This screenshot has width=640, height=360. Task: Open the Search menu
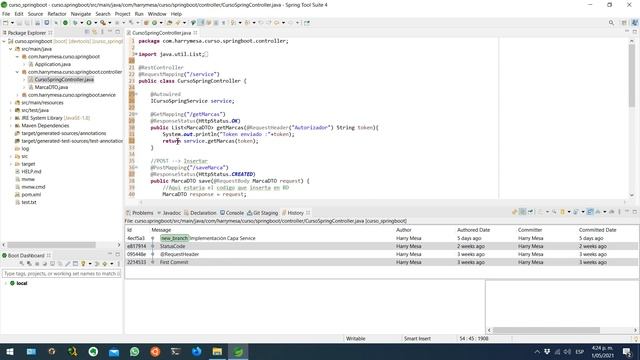(x=103, y=14)
